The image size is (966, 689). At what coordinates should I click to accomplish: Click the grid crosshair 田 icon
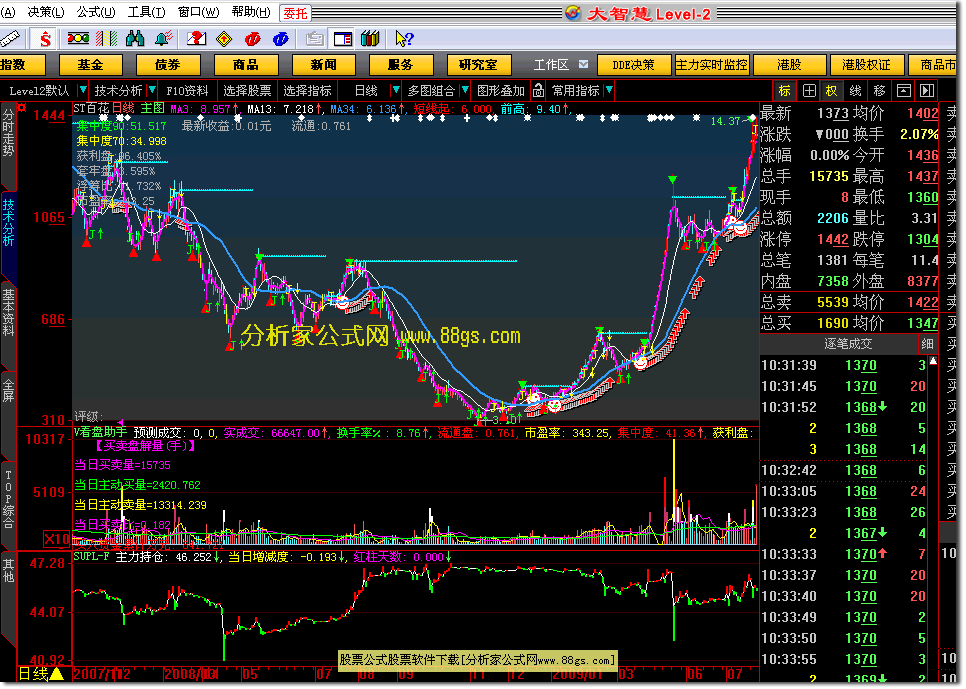point(809,91)
